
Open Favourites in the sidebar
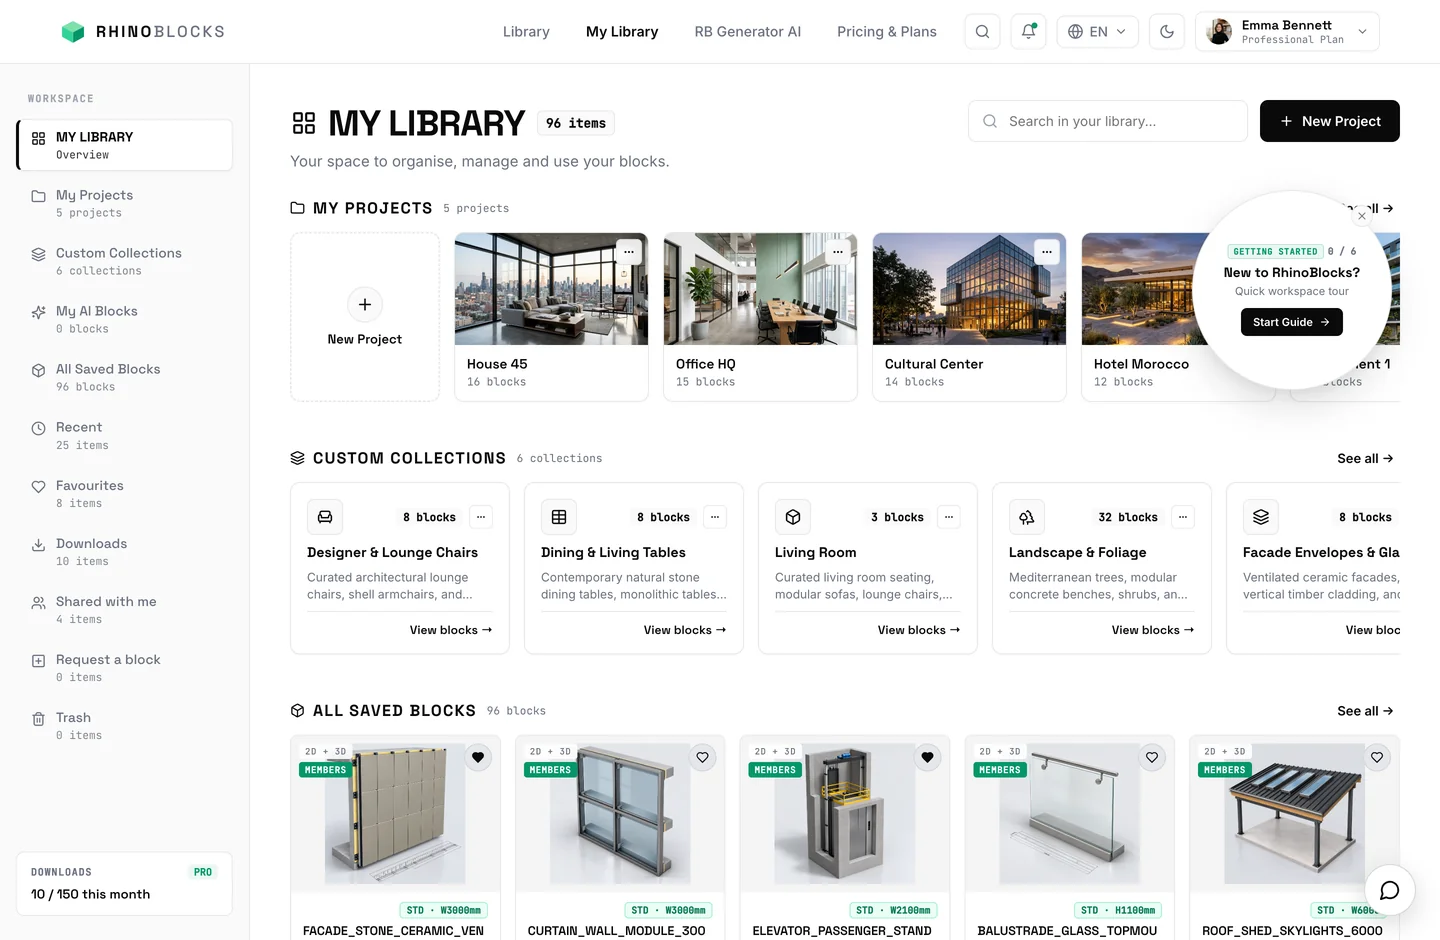pos(124,494)
